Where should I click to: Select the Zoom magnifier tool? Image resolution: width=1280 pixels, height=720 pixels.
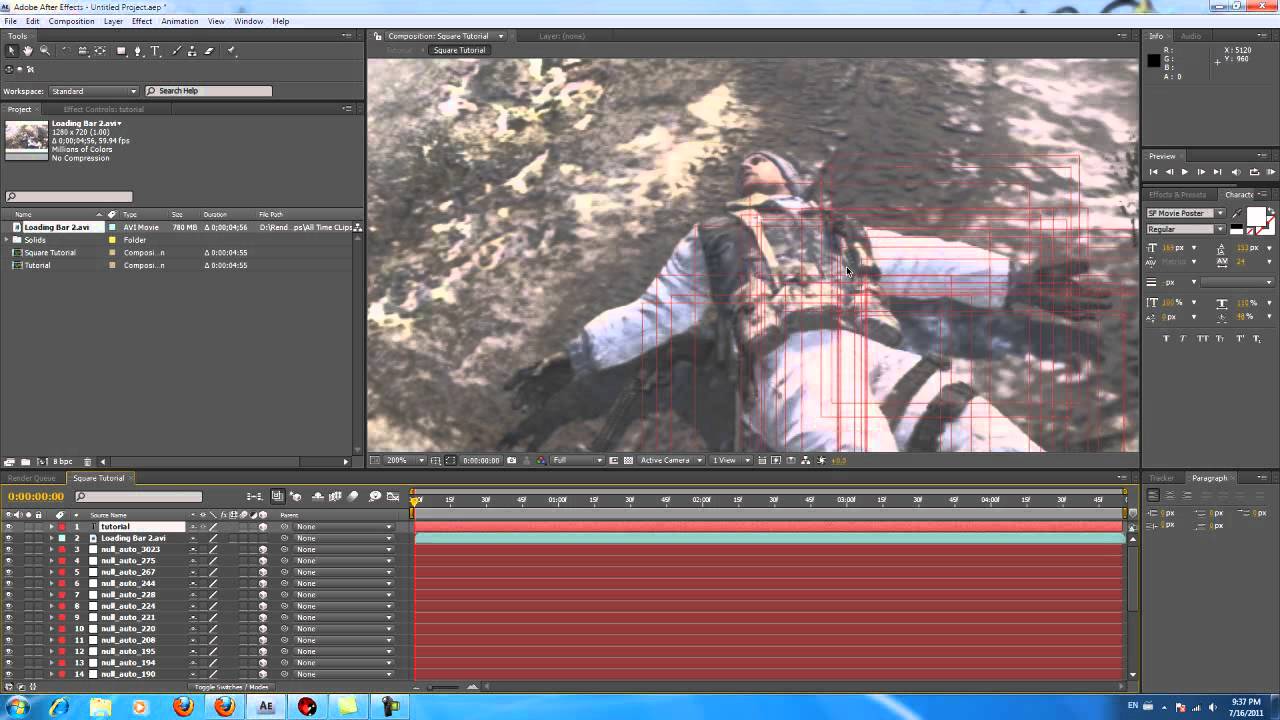point(45,51)
